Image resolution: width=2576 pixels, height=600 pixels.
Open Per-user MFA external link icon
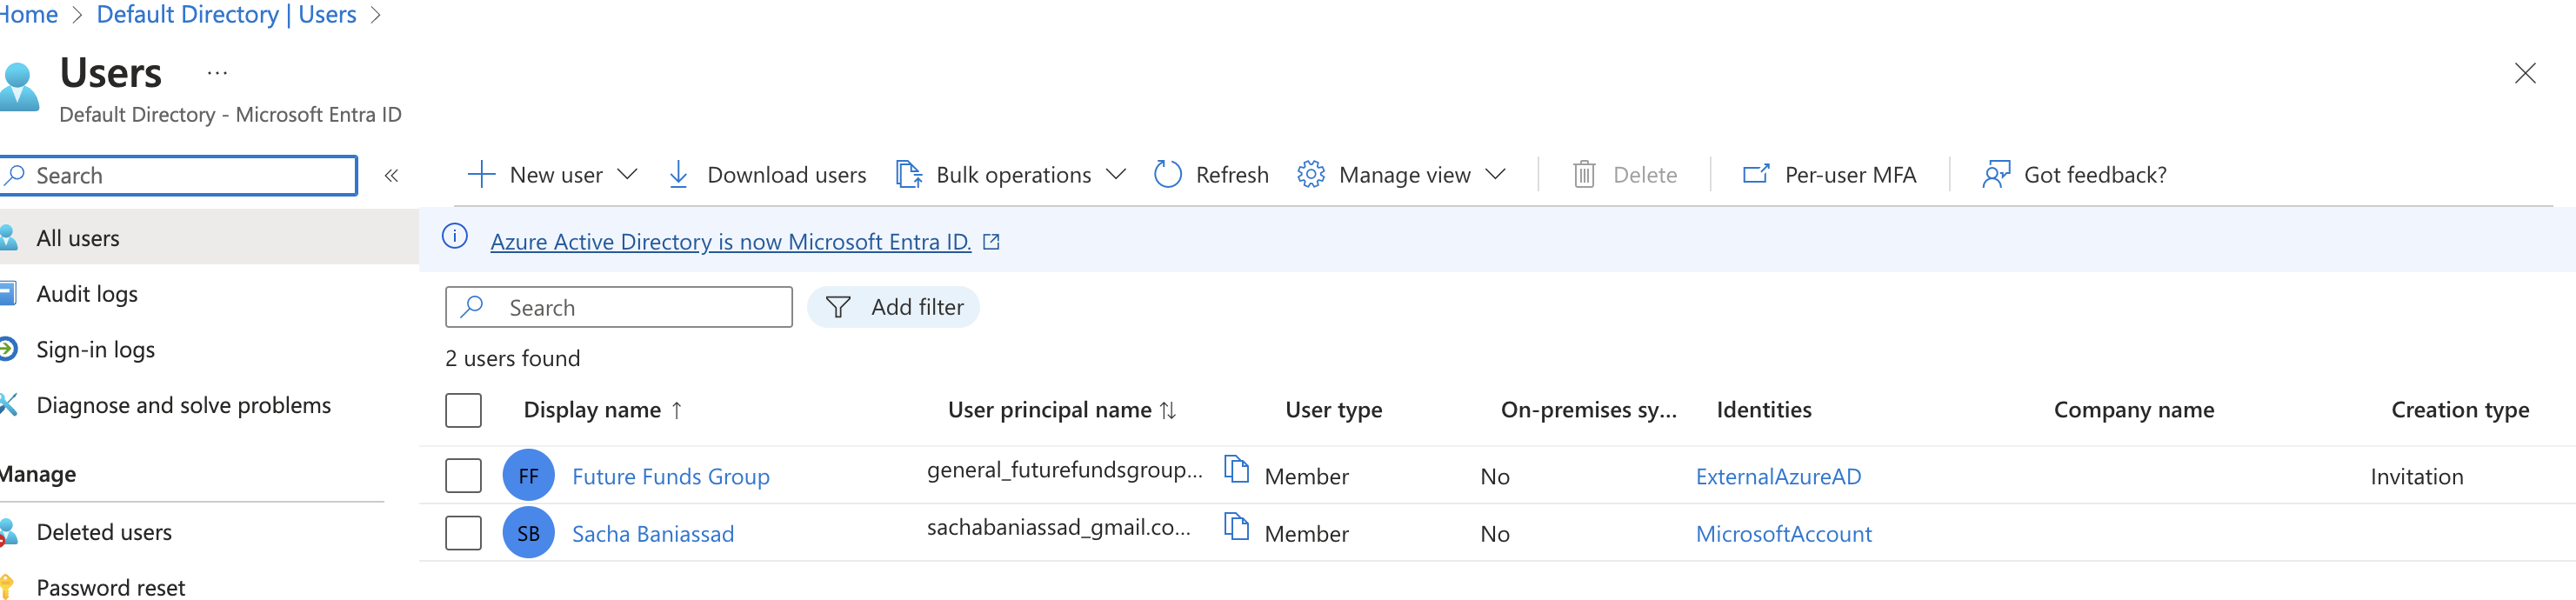[x=1756, y=175]
